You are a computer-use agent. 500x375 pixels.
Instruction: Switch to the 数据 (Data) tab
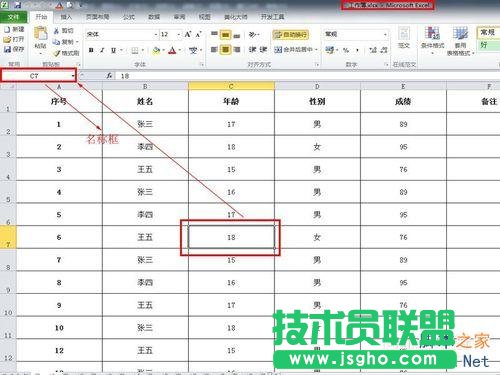point(154,17)
